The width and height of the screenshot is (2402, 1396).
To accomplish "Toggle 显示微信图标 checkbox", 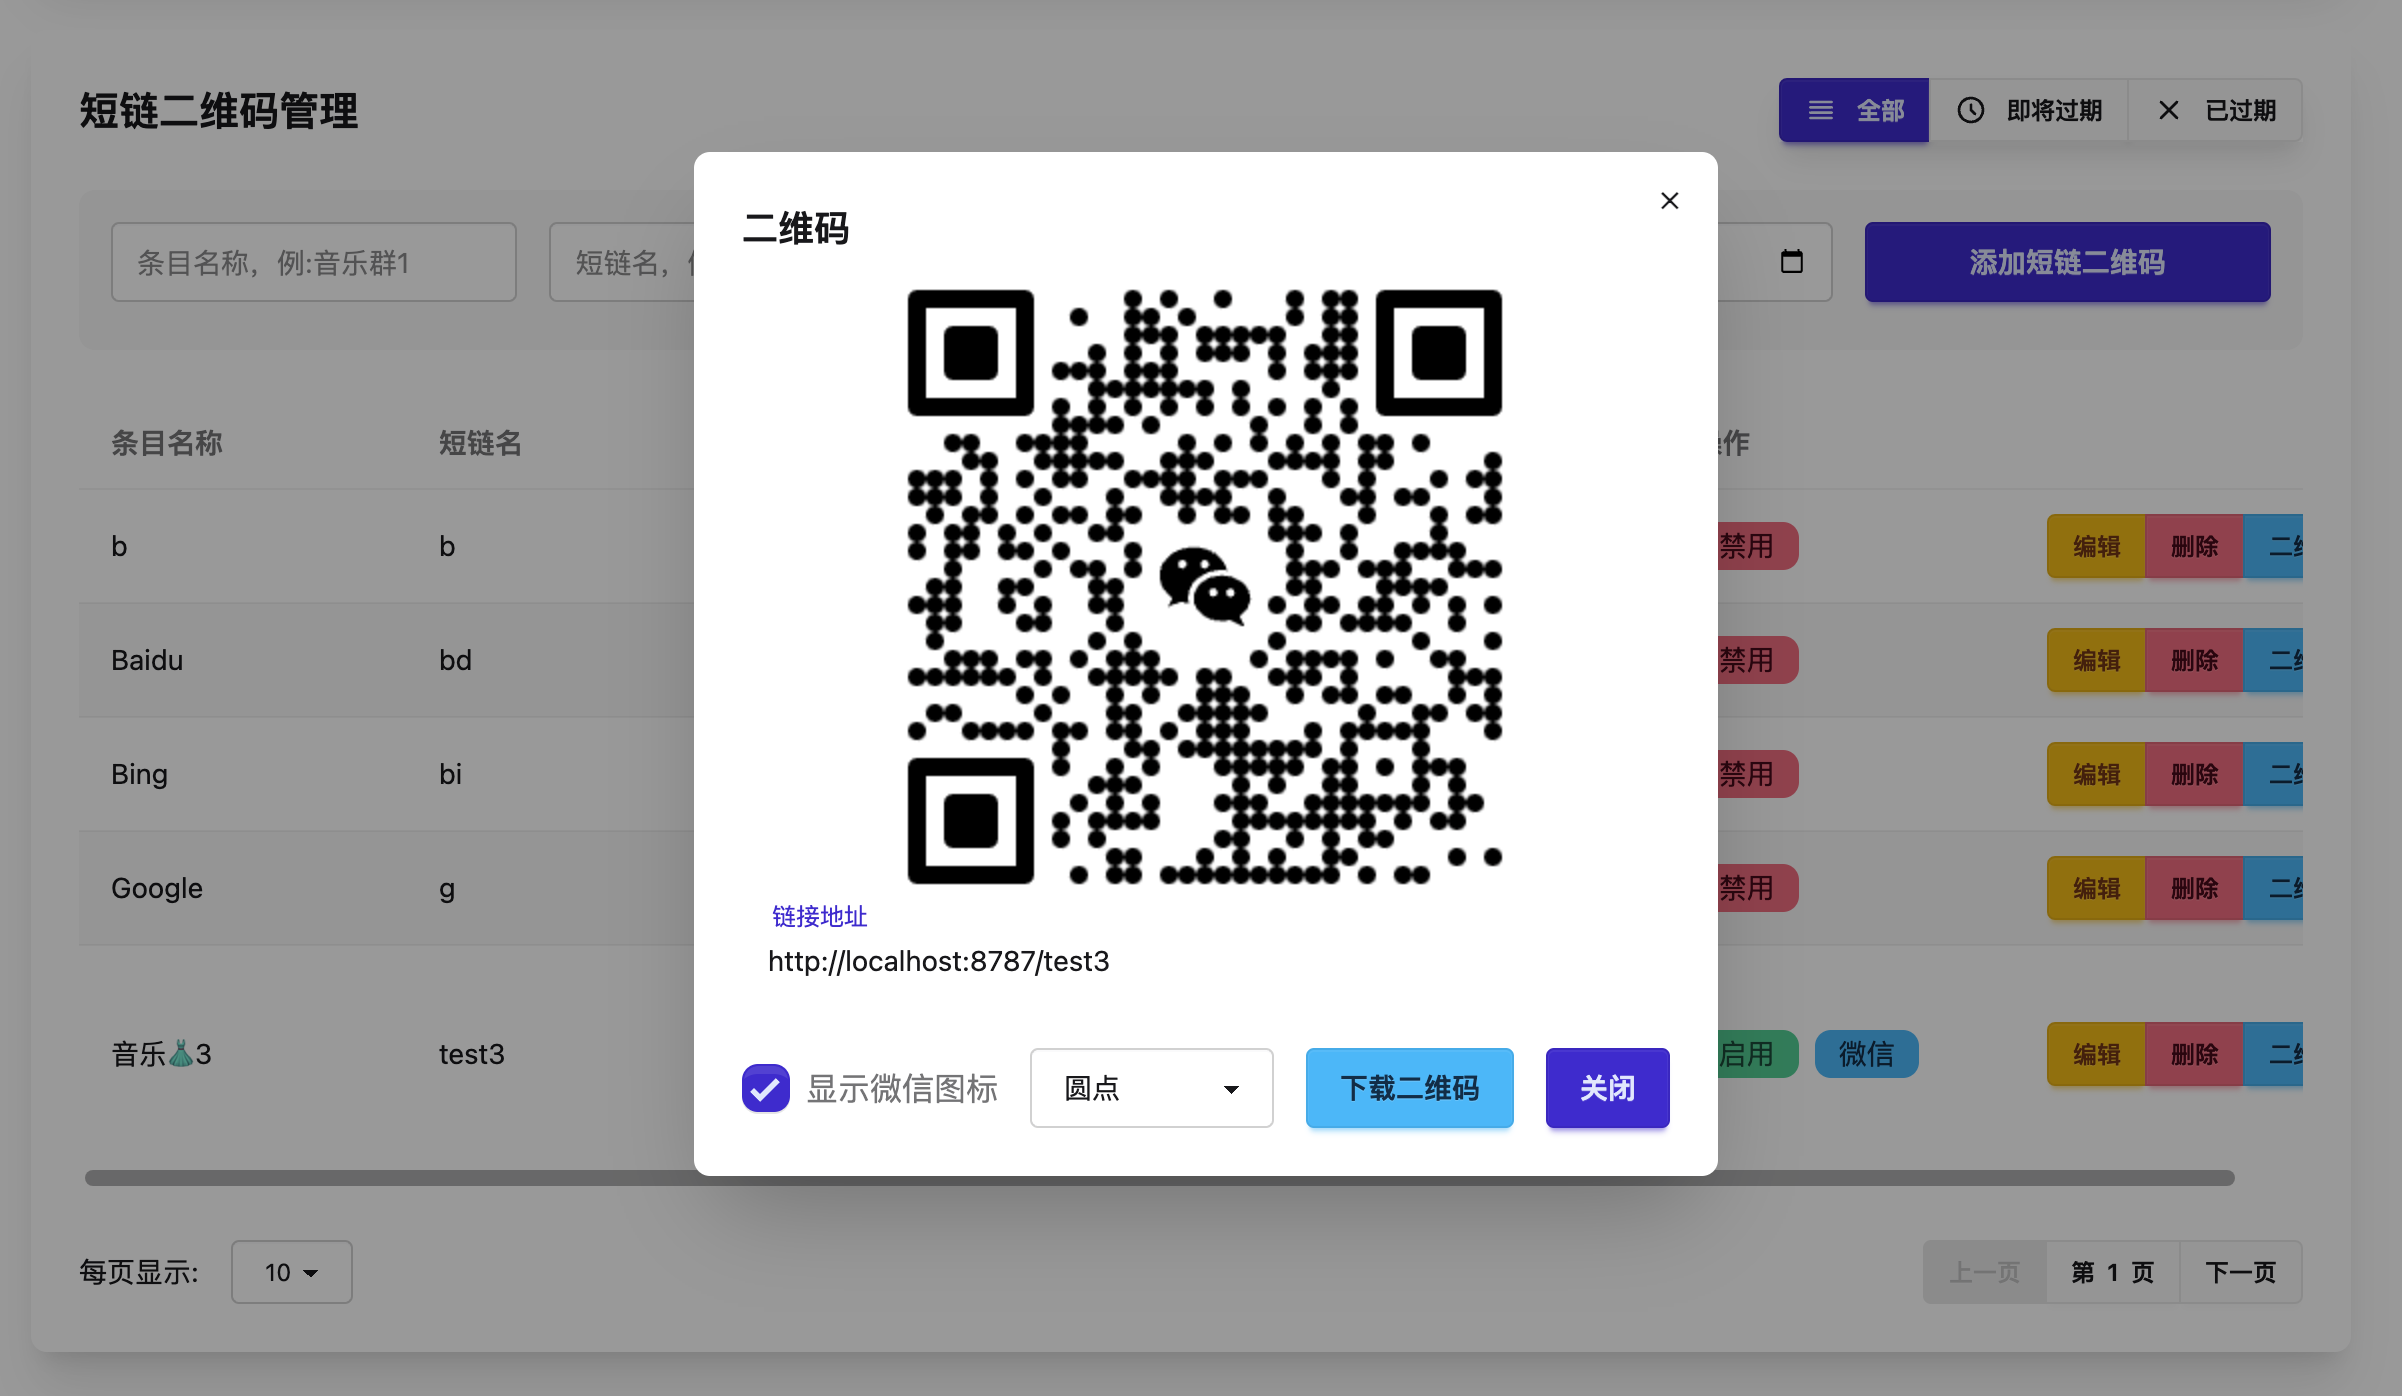I will (x=766, y=1088).
